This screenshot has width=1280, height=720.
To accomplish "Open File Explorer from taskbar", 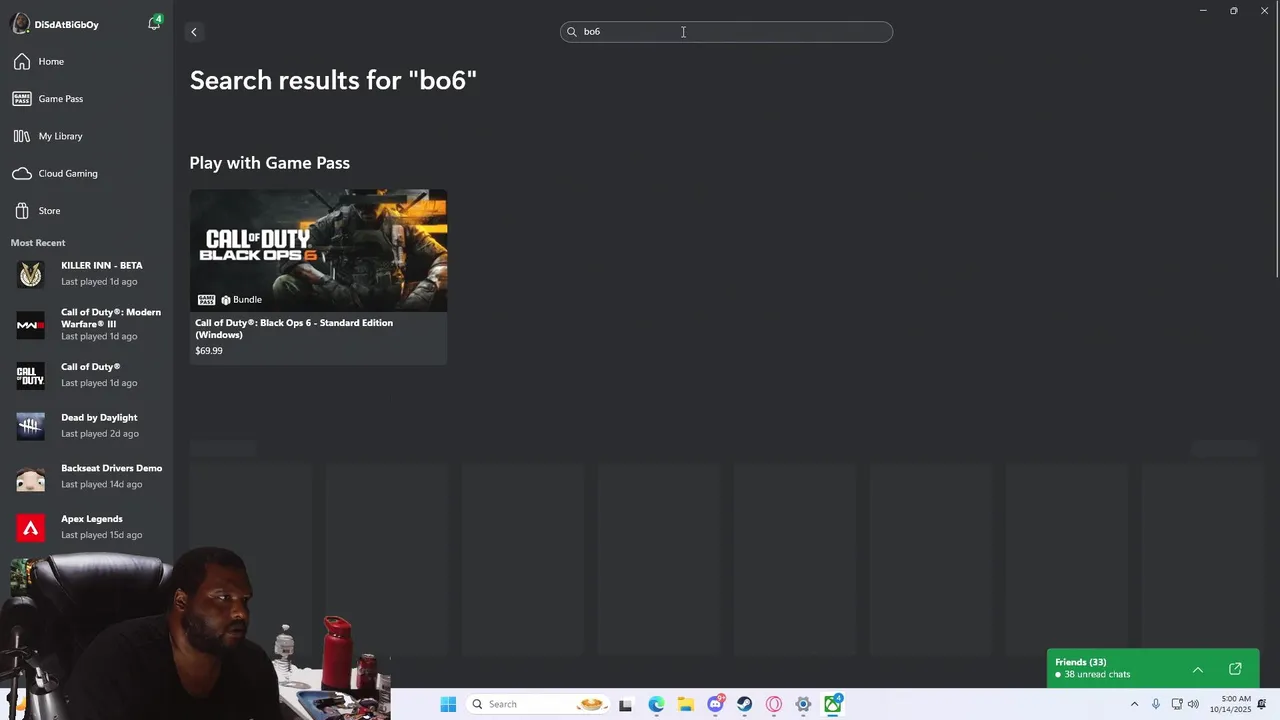I will [685, 704].
